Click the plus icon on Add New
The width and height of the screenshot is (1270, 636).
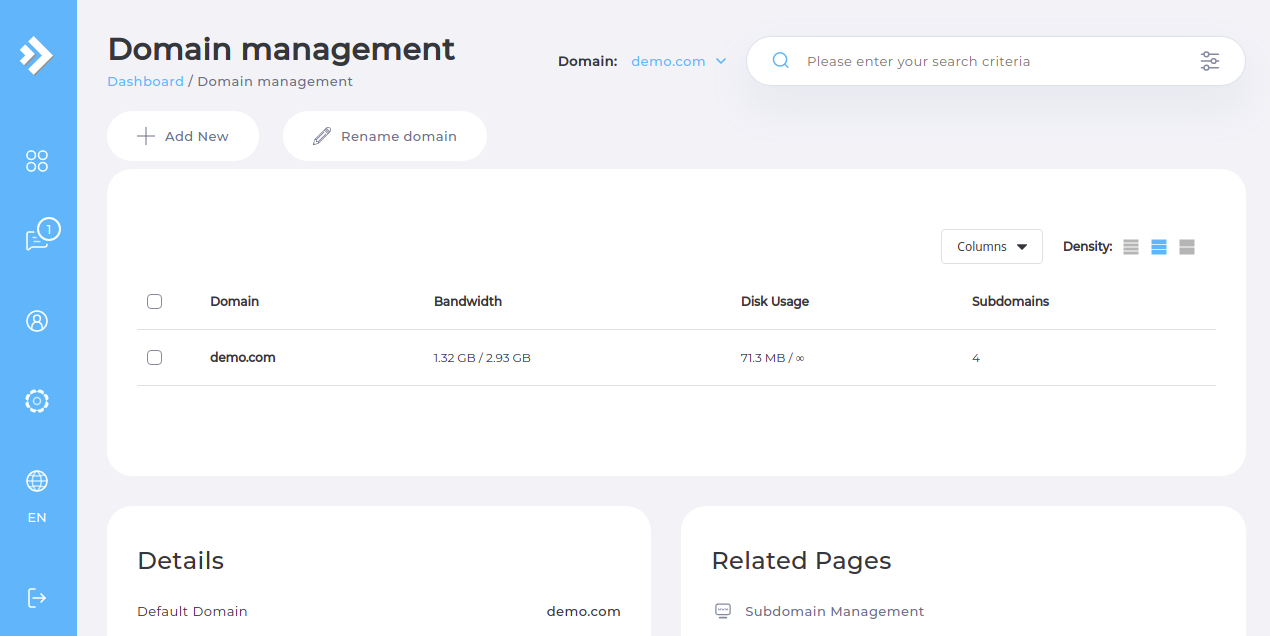pos(146,136)
